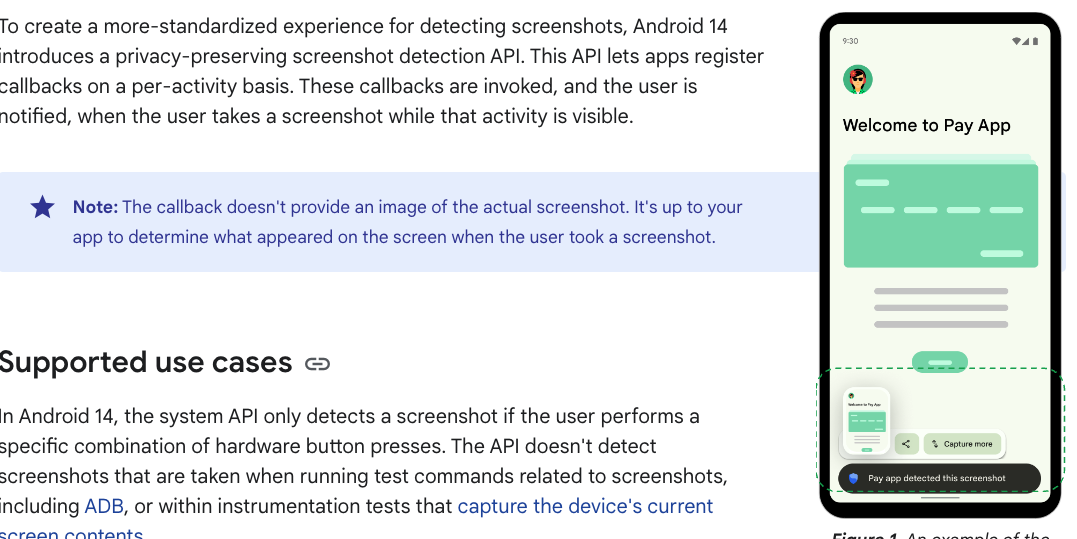Click the Figure 1 caption text
This screenshot has height=539, width=1077.
point(941,534)
